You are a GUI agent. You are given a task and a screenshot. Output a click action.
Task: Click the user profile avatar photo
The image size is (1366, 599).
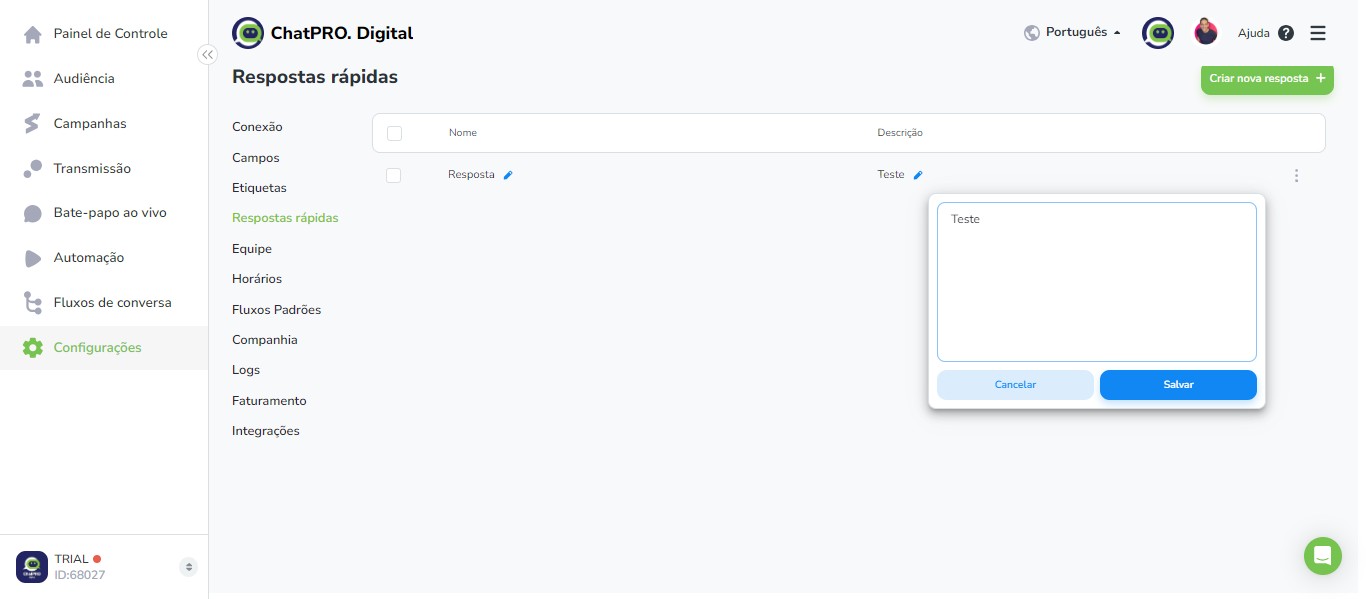point(1206,32)
